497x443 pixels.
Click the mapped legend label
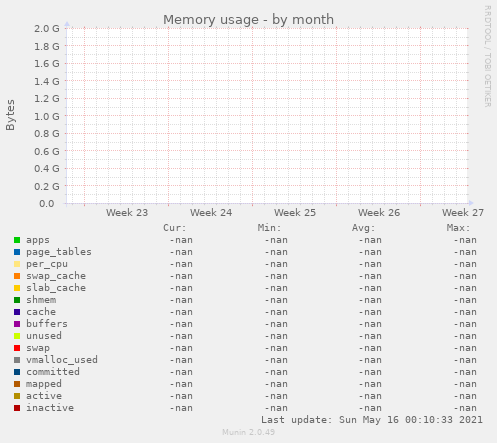[44, 384]
